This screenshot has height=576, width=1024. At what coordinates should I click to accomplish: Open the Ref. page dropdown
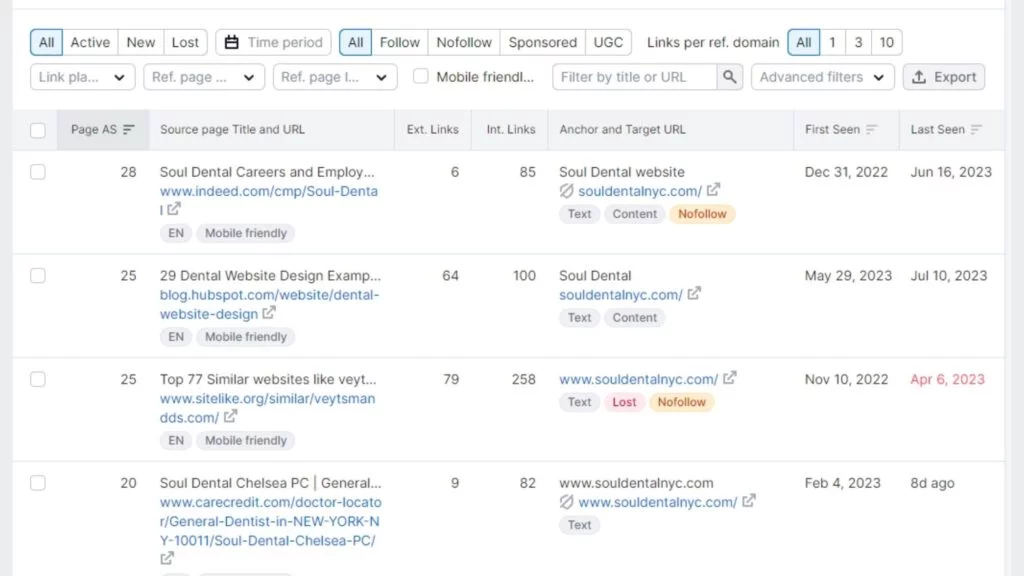(204, 77)
